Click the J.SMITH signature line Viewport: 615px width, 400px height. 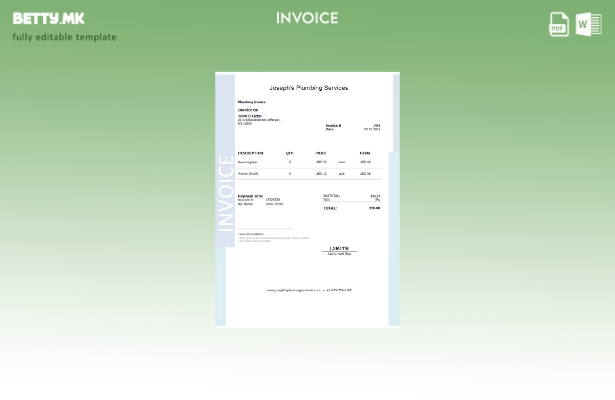point(339,249)
